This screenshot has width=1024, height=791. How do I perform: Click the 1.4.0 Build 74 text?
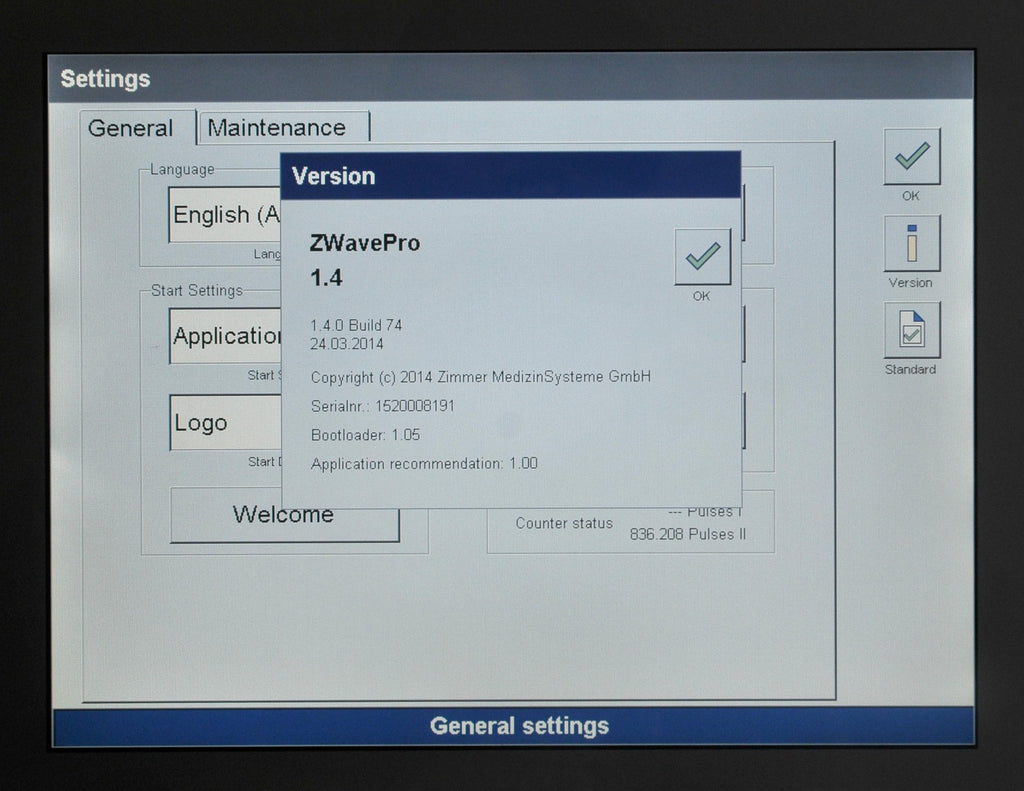click(x=356, y=325)
